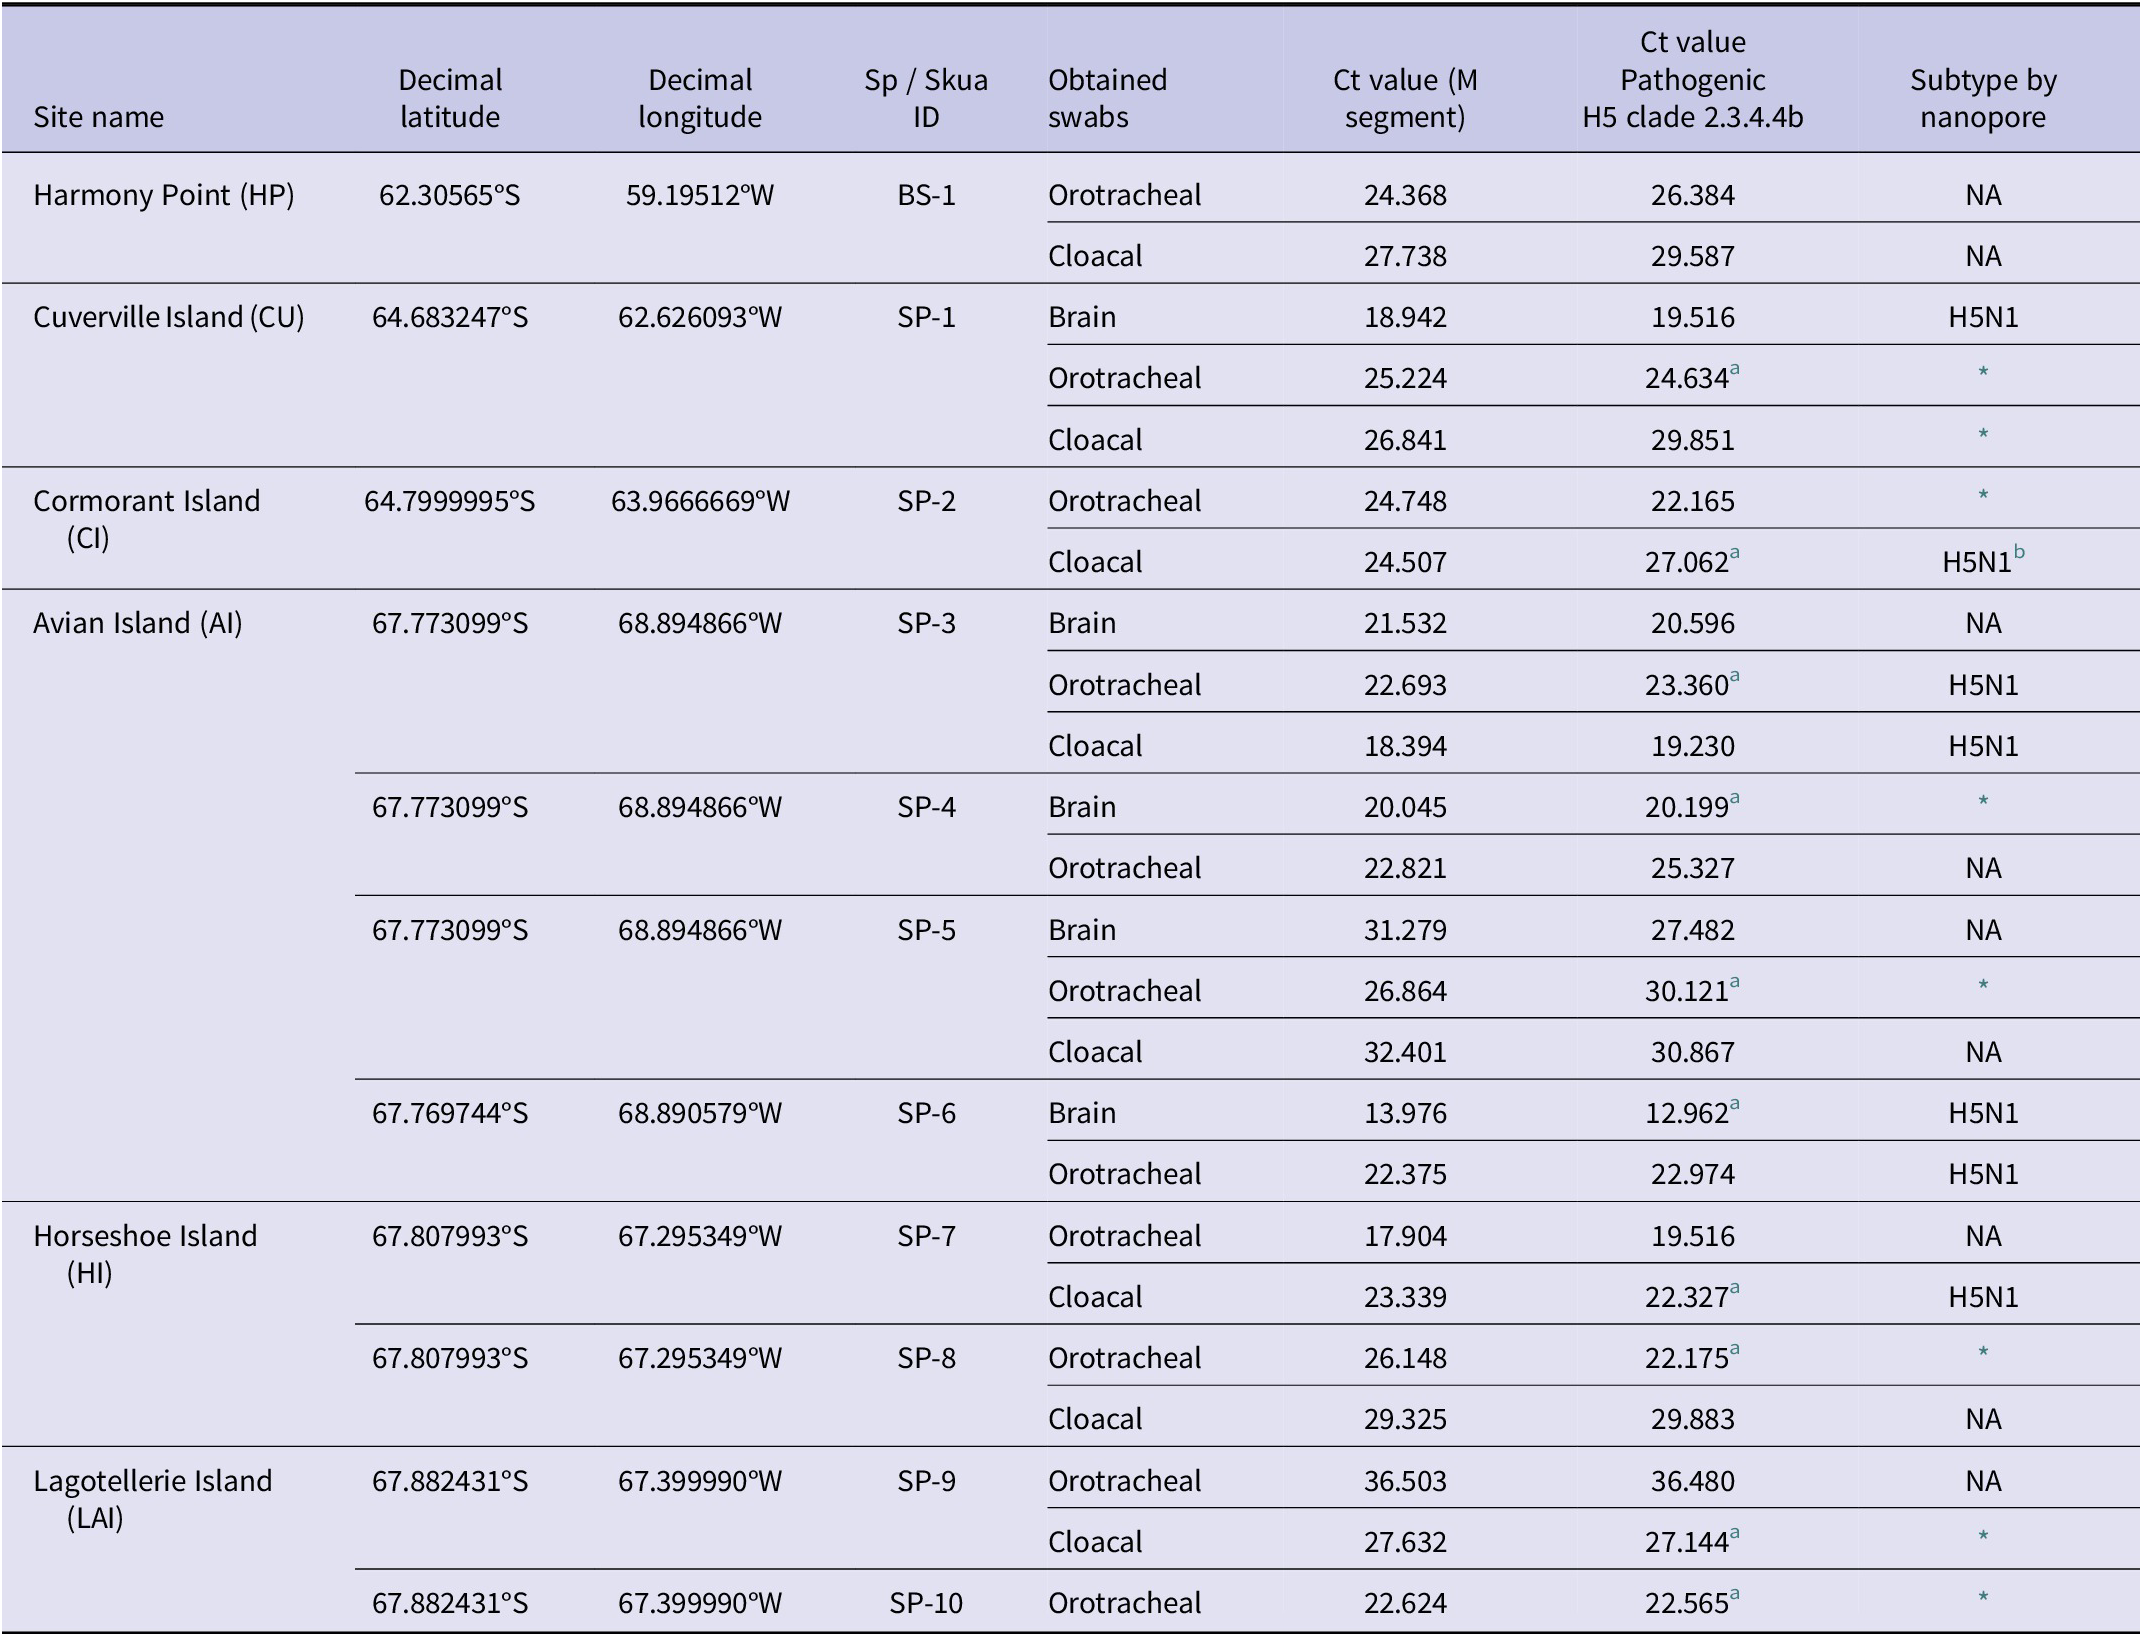
Task: Click footnote 'a' beside 20.199 value
Action: coord(1735,799)
